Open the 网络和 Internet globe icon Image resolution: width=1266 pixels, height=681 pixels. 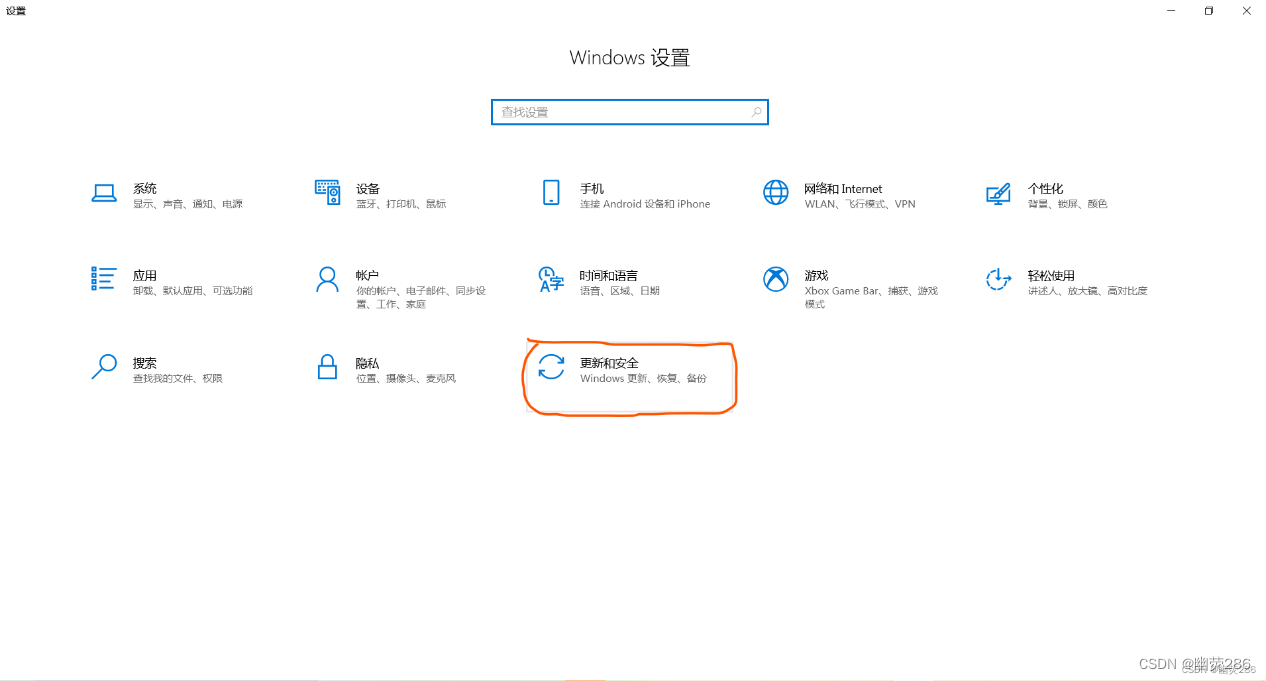(x=776, y=193)
